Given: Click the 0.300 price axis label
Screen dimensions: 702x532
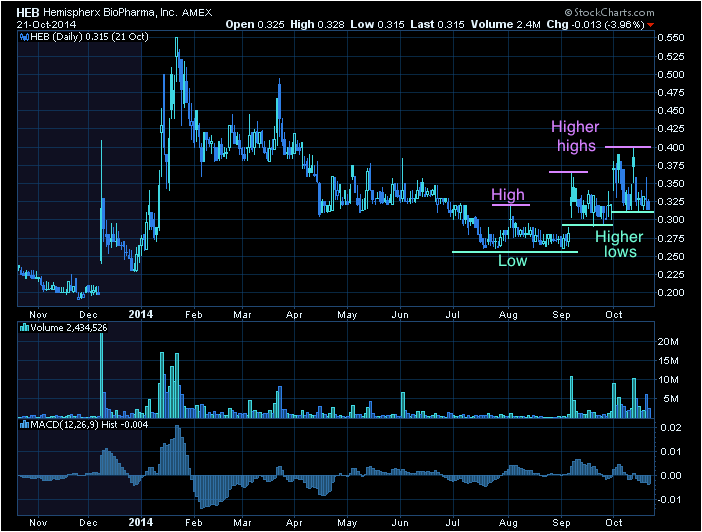Looking at the screenshot, I should [x=671, y=219].
